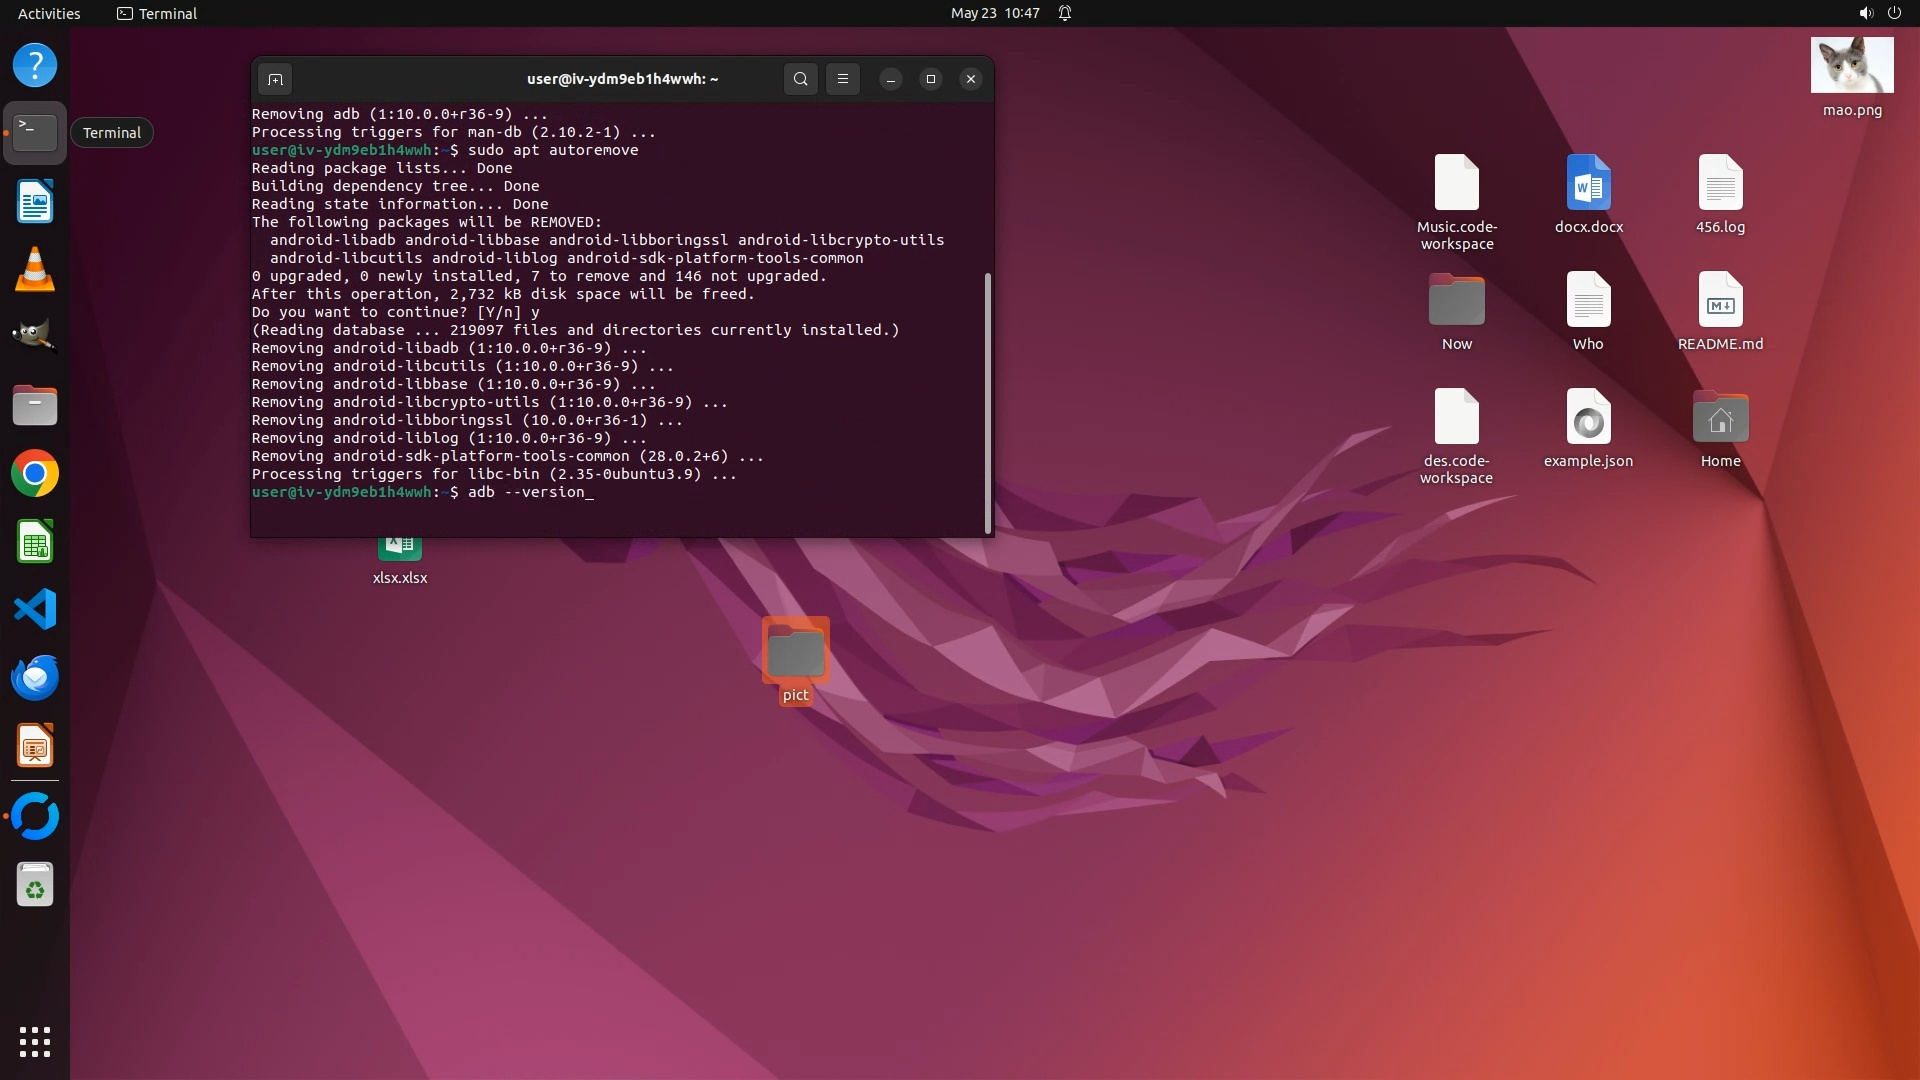Open GIMP image editor
The height and width of the screenshot is (1080, 1920).
tap(35, 336)
